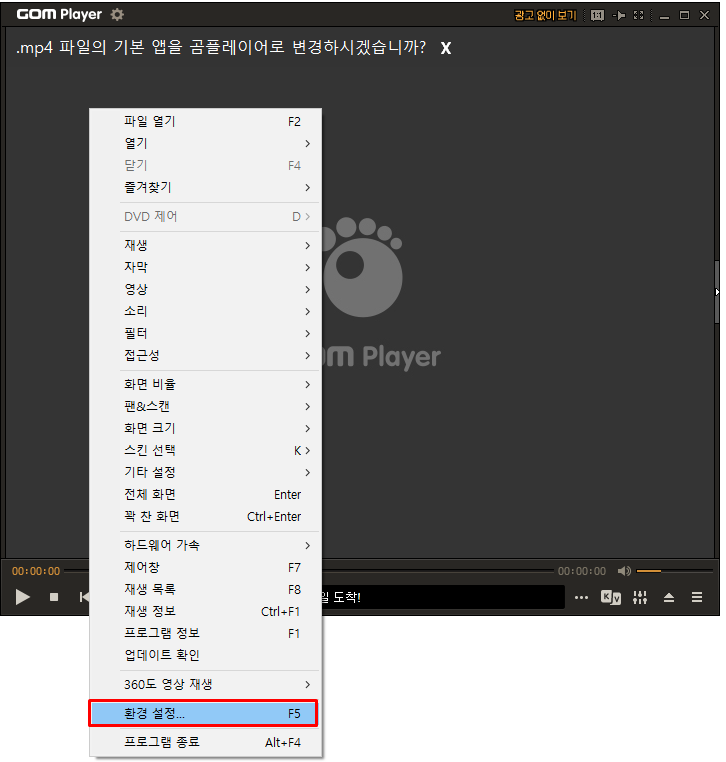Viewport: 726px width, 762px height.
Task: Click the elapsed time 00:00:00 display
Action: (36, 572)
